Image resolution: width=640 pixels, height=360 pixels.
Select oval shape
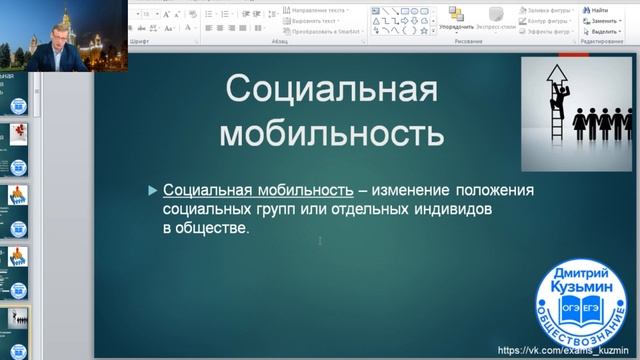(x=414, y=11)
